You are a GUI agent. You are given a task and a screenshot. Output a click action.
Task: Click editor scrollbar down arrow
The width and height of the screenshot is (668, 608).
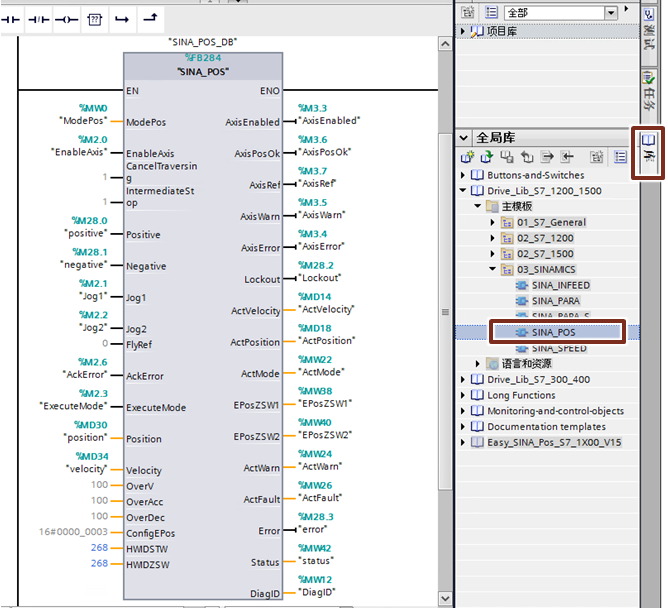click(x=445, y=598)
